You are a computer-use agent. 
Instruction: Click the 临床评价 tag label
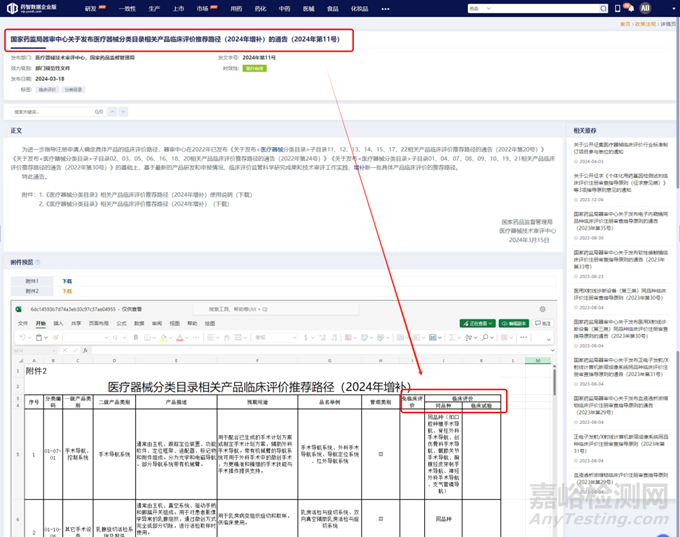47,89
